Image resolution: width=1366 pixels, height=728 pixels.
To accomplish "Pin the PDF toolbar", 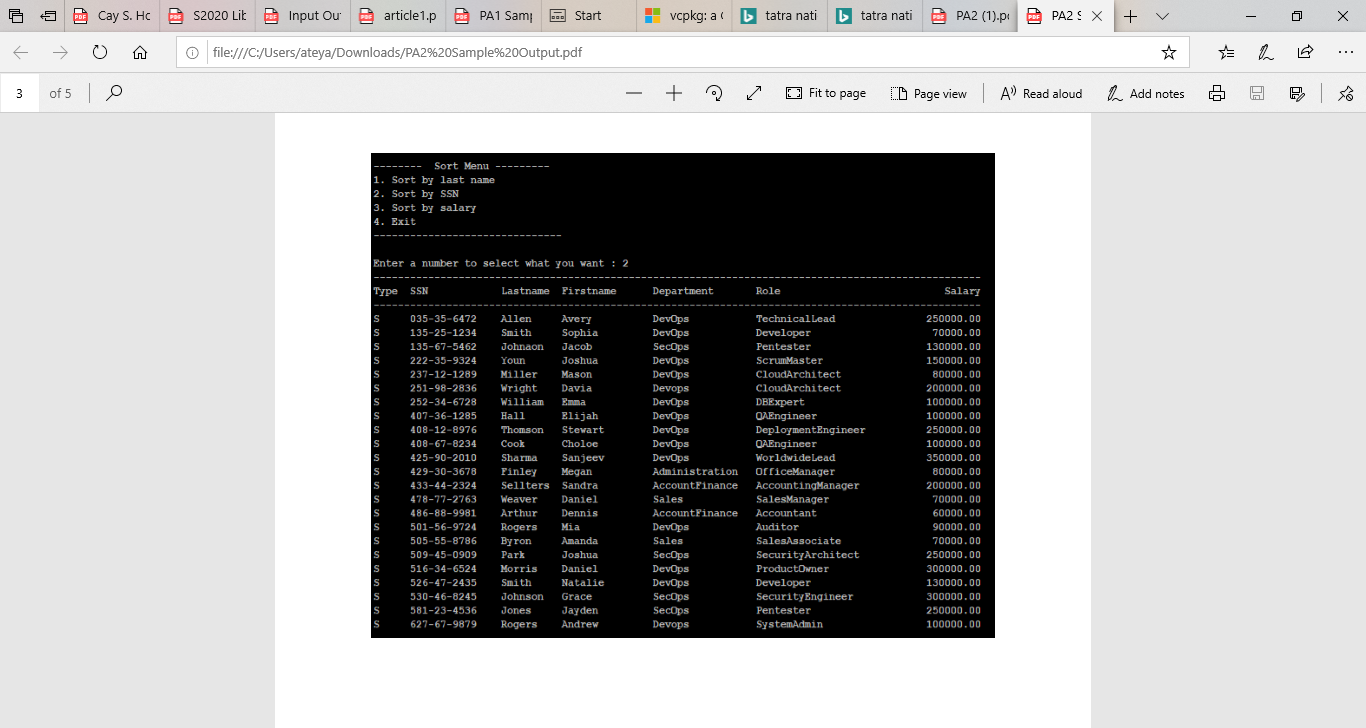I will click(1345, 93).
